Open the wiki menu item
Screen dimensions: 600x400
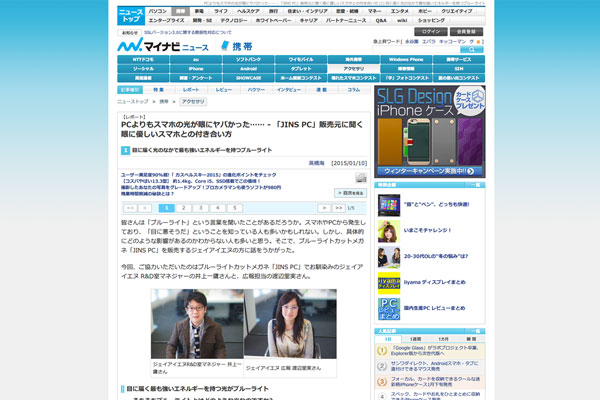pos(402,21)
